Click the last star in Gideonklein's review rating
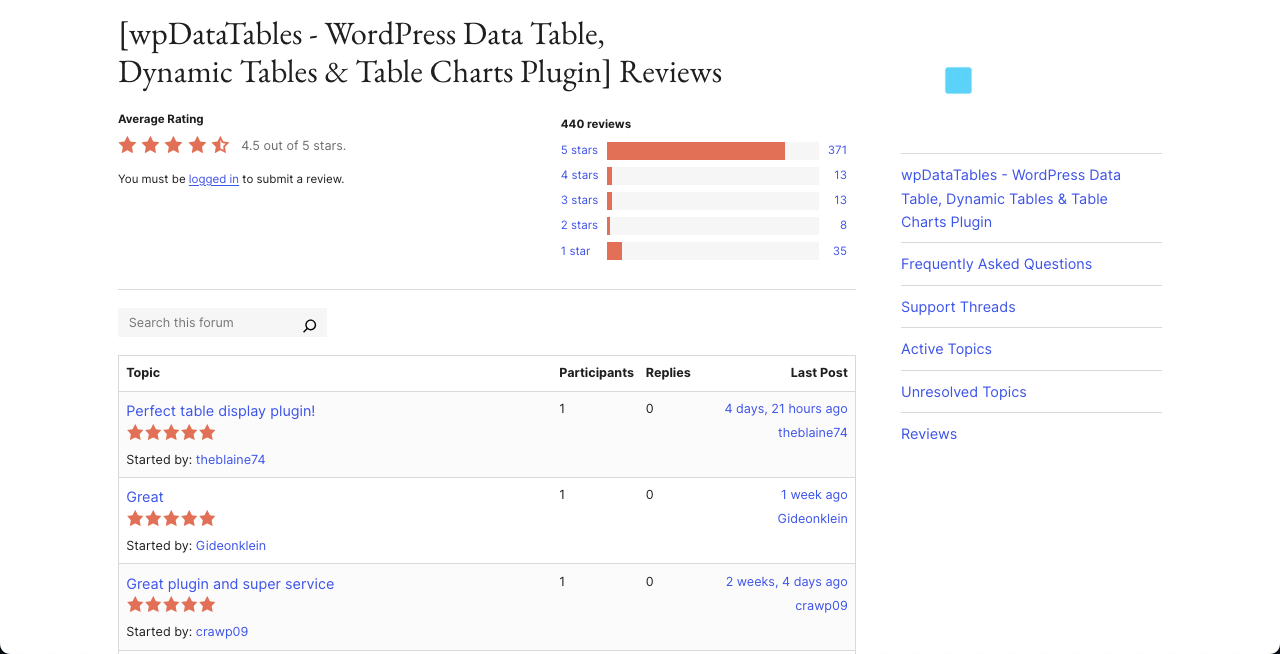The height and width of the screenshot is (654, 1280). tap(208, 518)
